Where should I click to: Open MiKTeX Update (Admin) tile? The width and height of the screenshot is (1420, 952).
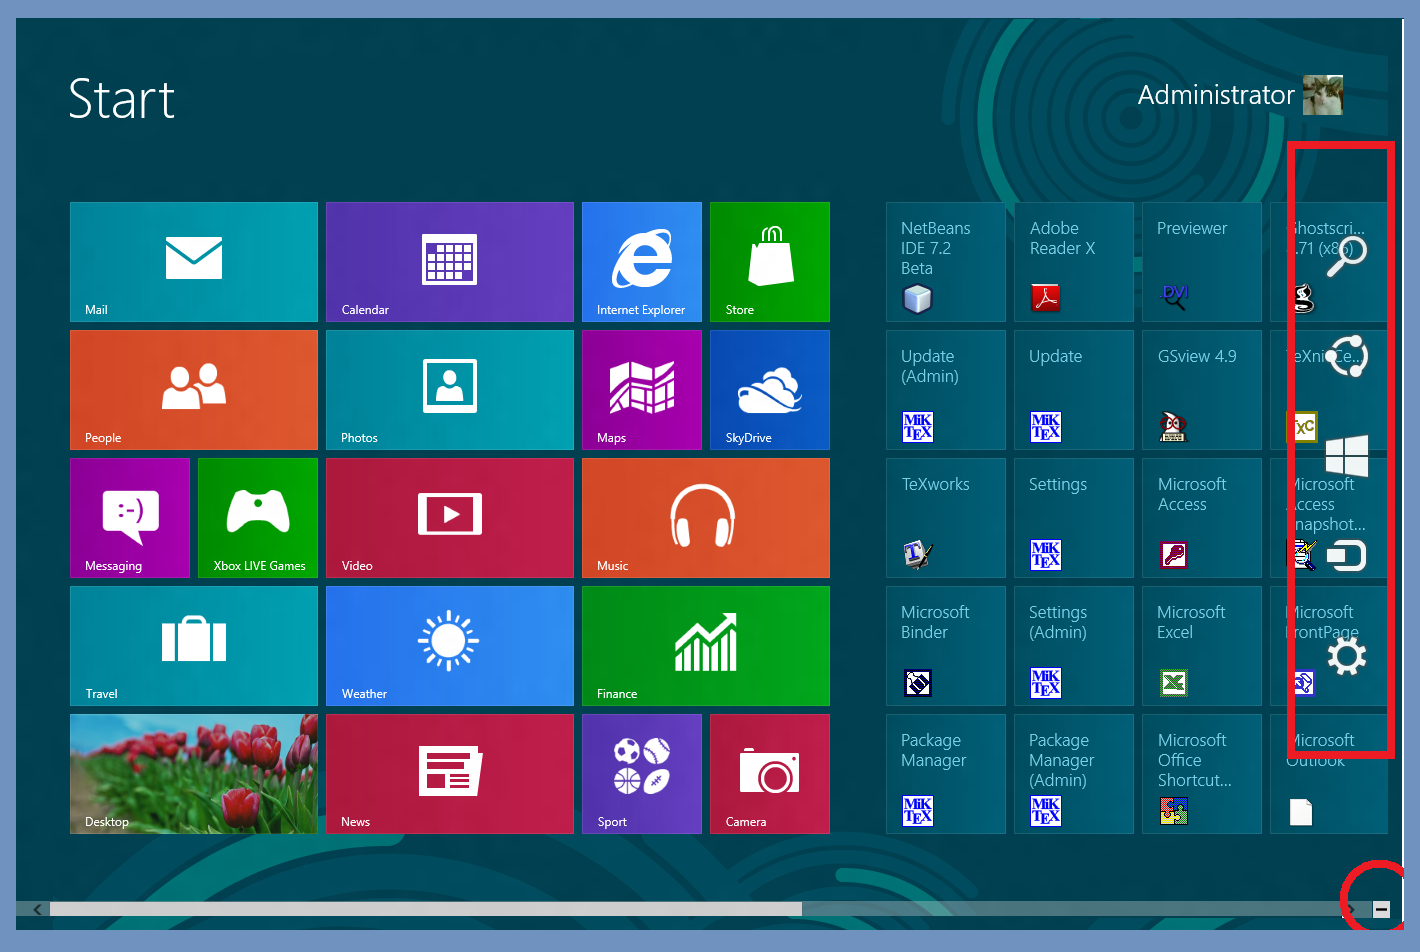[x=946, y=390]
